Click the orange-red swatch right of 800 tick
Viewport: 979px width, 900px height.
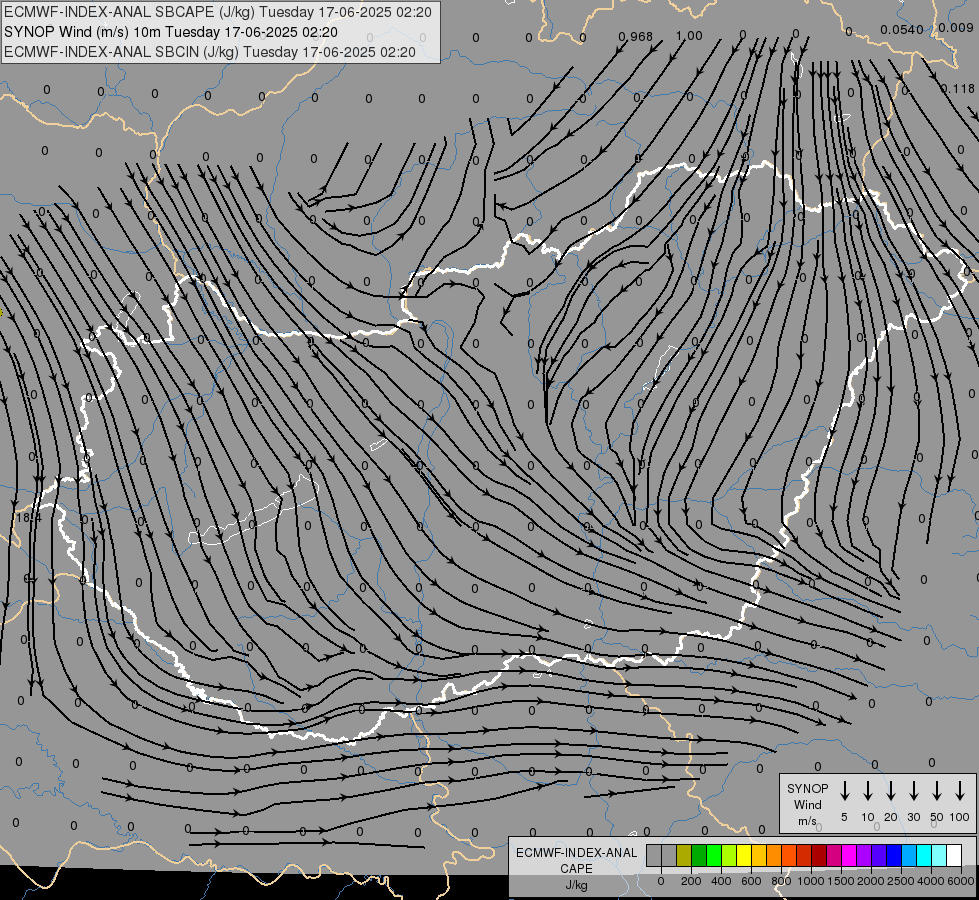789,856
